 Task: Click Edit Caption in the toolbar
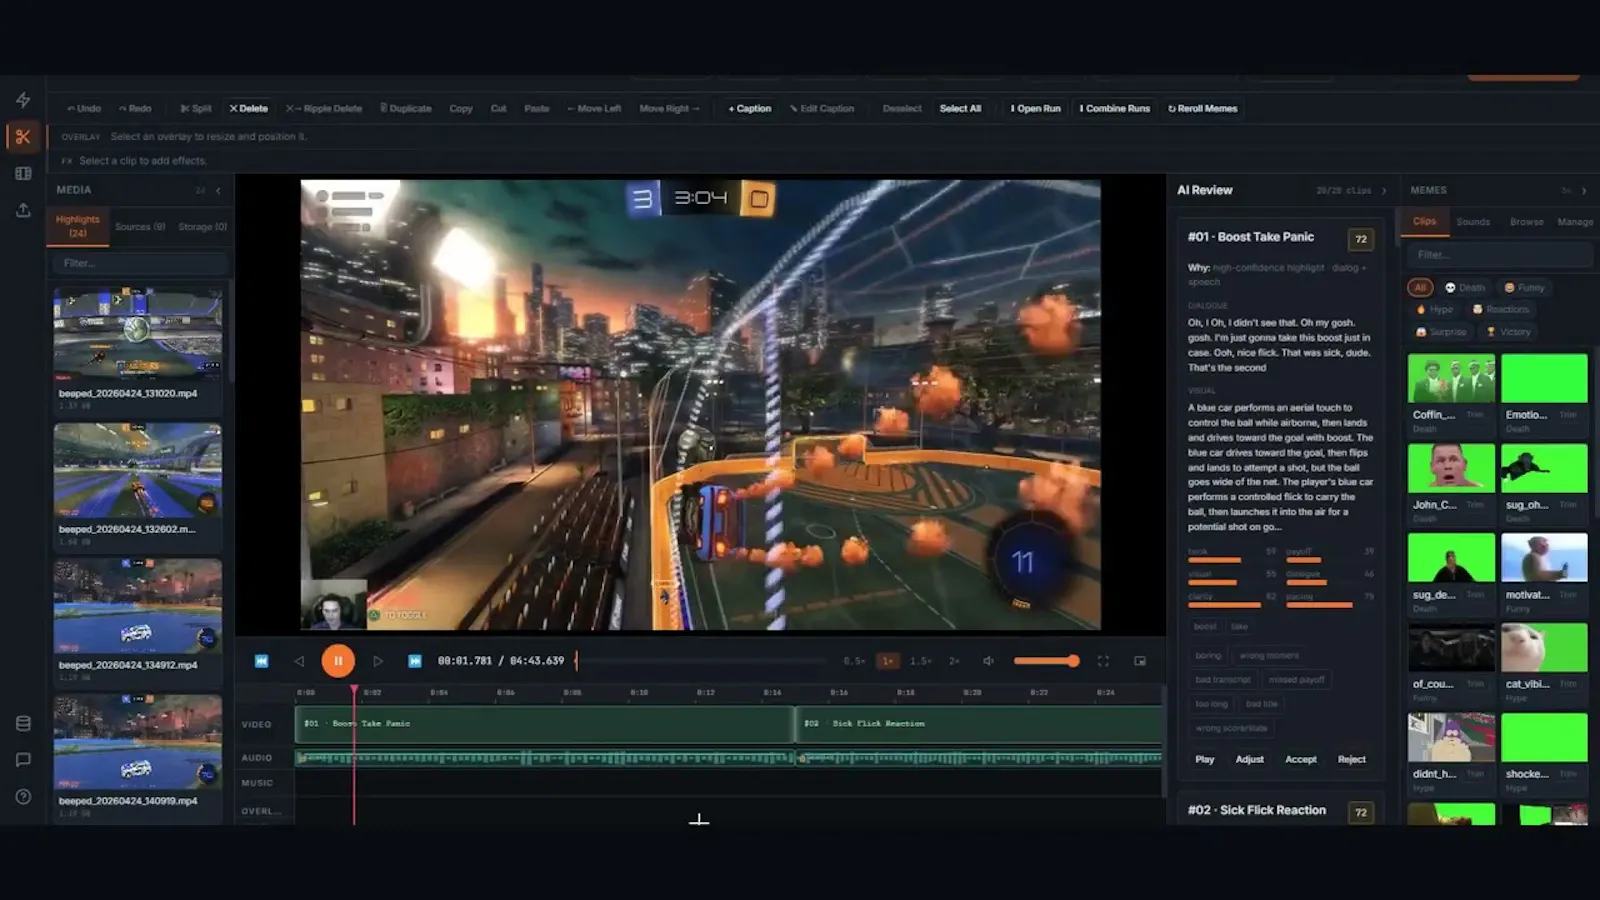[822, 108]
